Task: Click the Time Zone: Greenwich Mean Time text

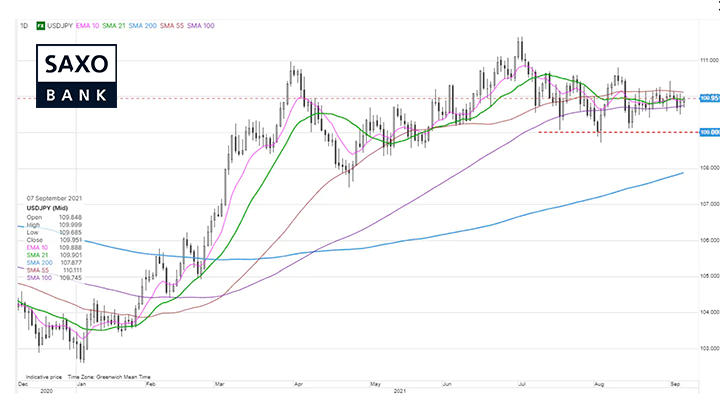Action: pyautogui.click(x=109, y=377)
